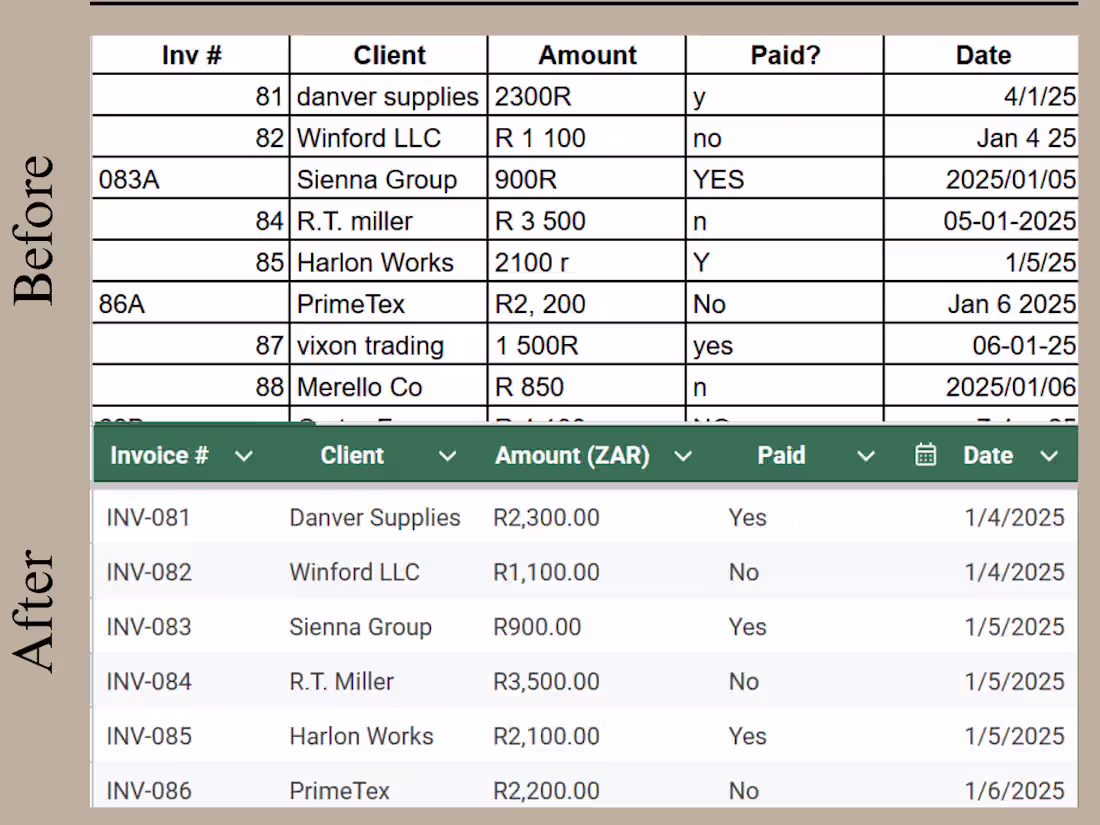The height and width of the screenshot is (825, 1100).
Task: Select the INV-081 invoice cell
Action: (148, 517)
